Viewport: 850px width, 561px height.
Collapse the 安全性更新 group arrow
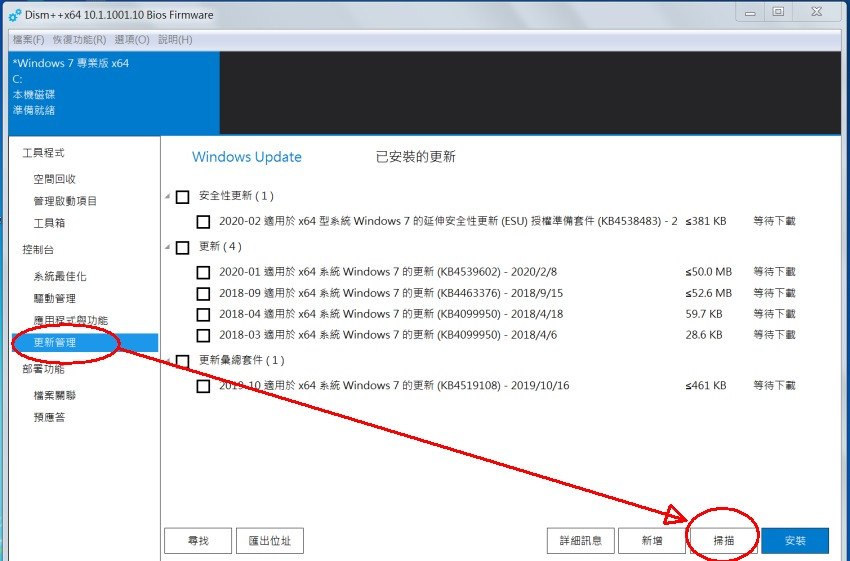[168, 196]
